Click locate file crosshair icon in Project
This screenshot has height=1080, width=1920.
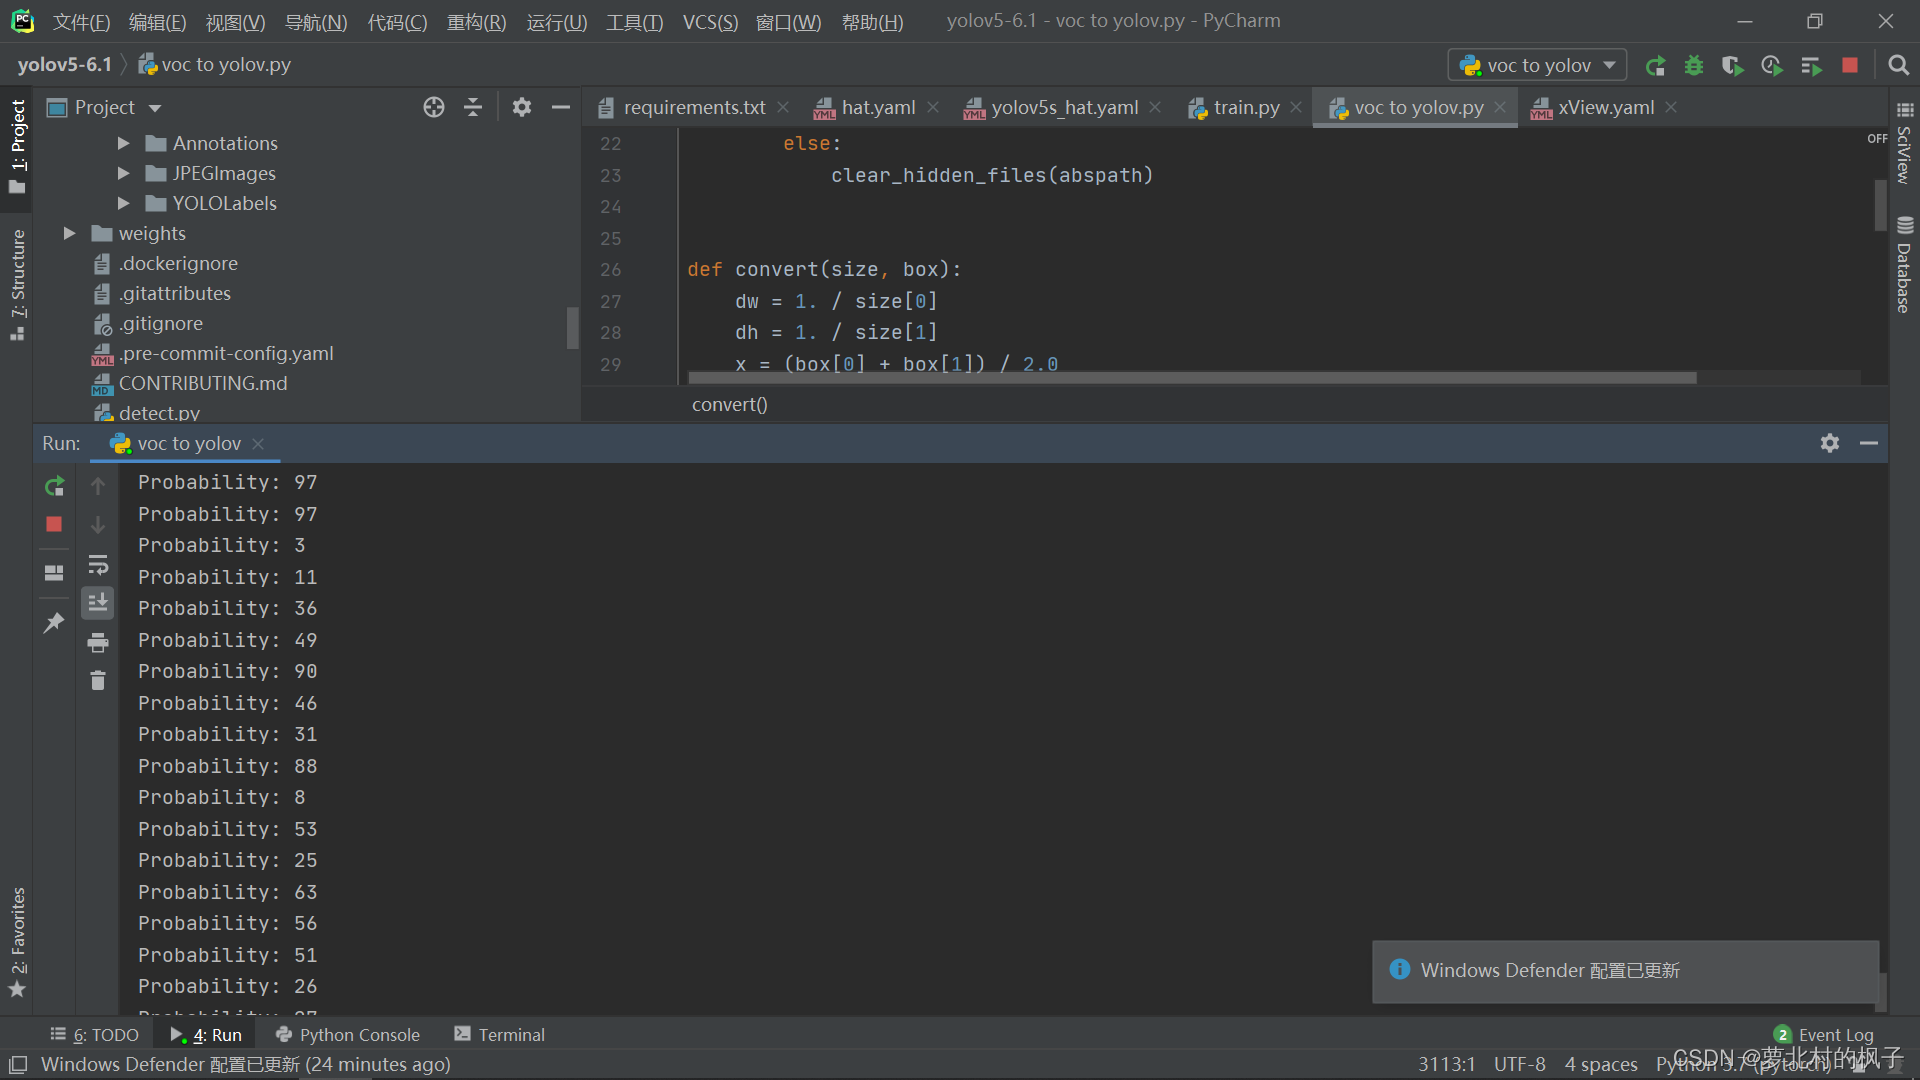pos(433,108)
